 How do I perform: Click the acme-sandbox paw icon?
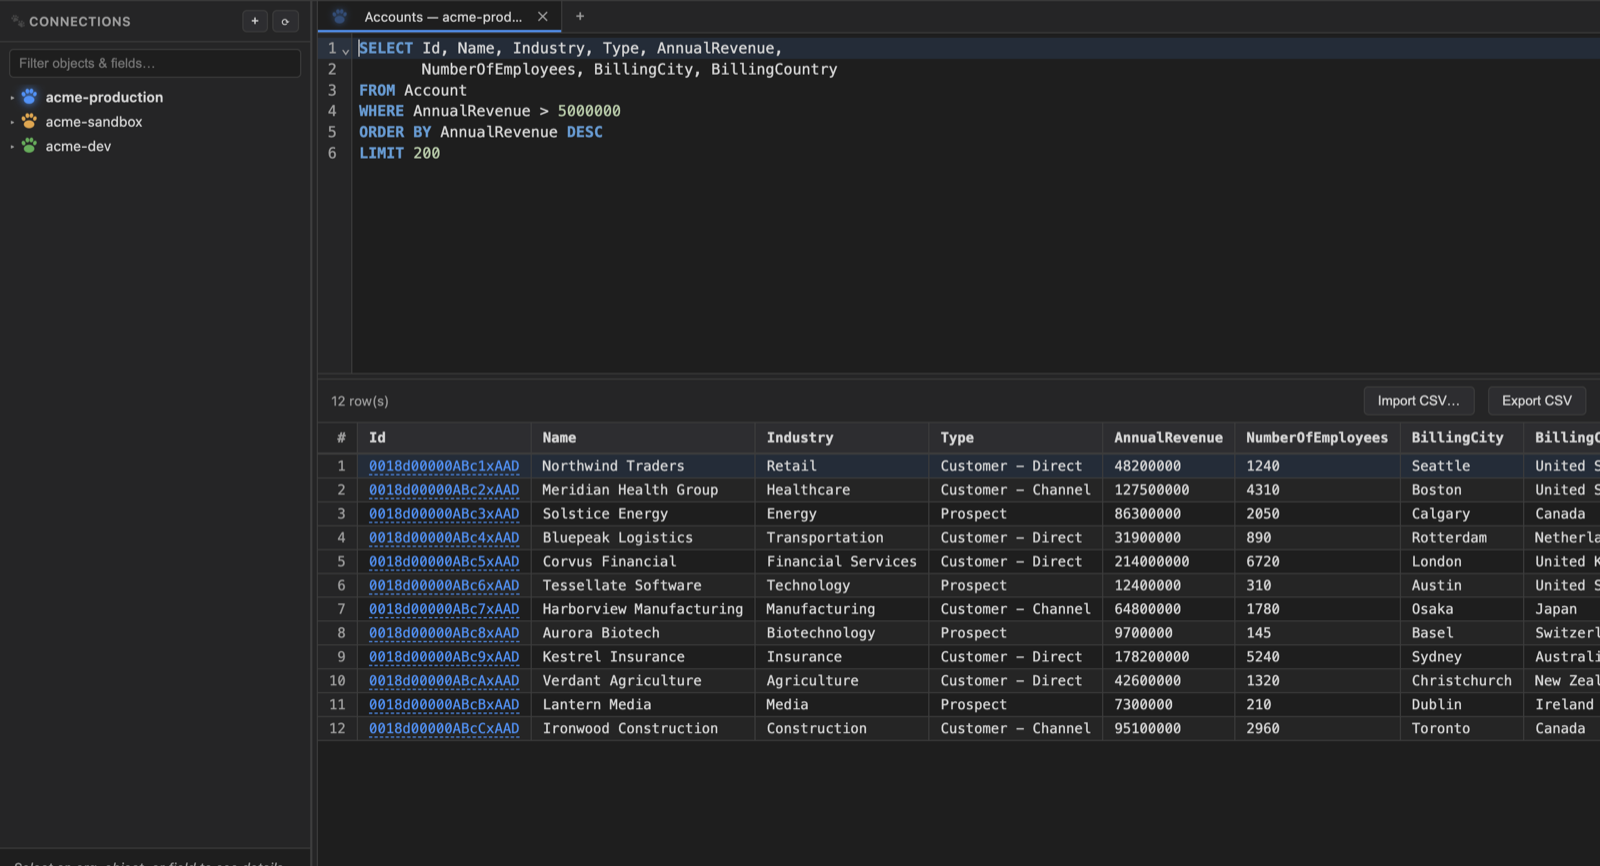coord(29,121)
